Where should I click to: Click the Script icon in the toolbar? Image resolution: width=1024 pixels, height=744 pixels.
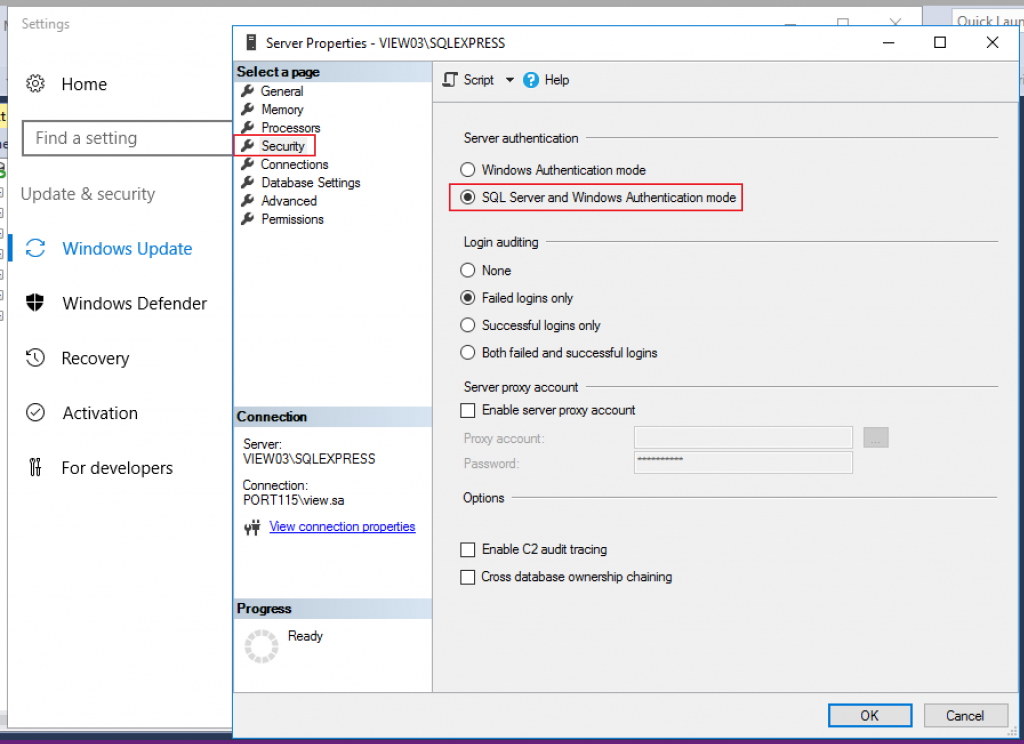point(451,80)
